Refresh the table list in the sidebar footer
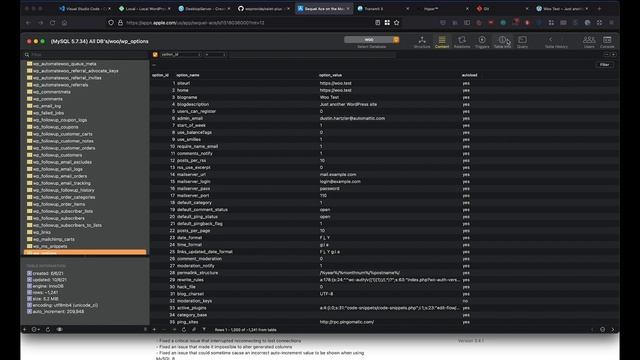 pyautogui.click(x=48, y=329)
